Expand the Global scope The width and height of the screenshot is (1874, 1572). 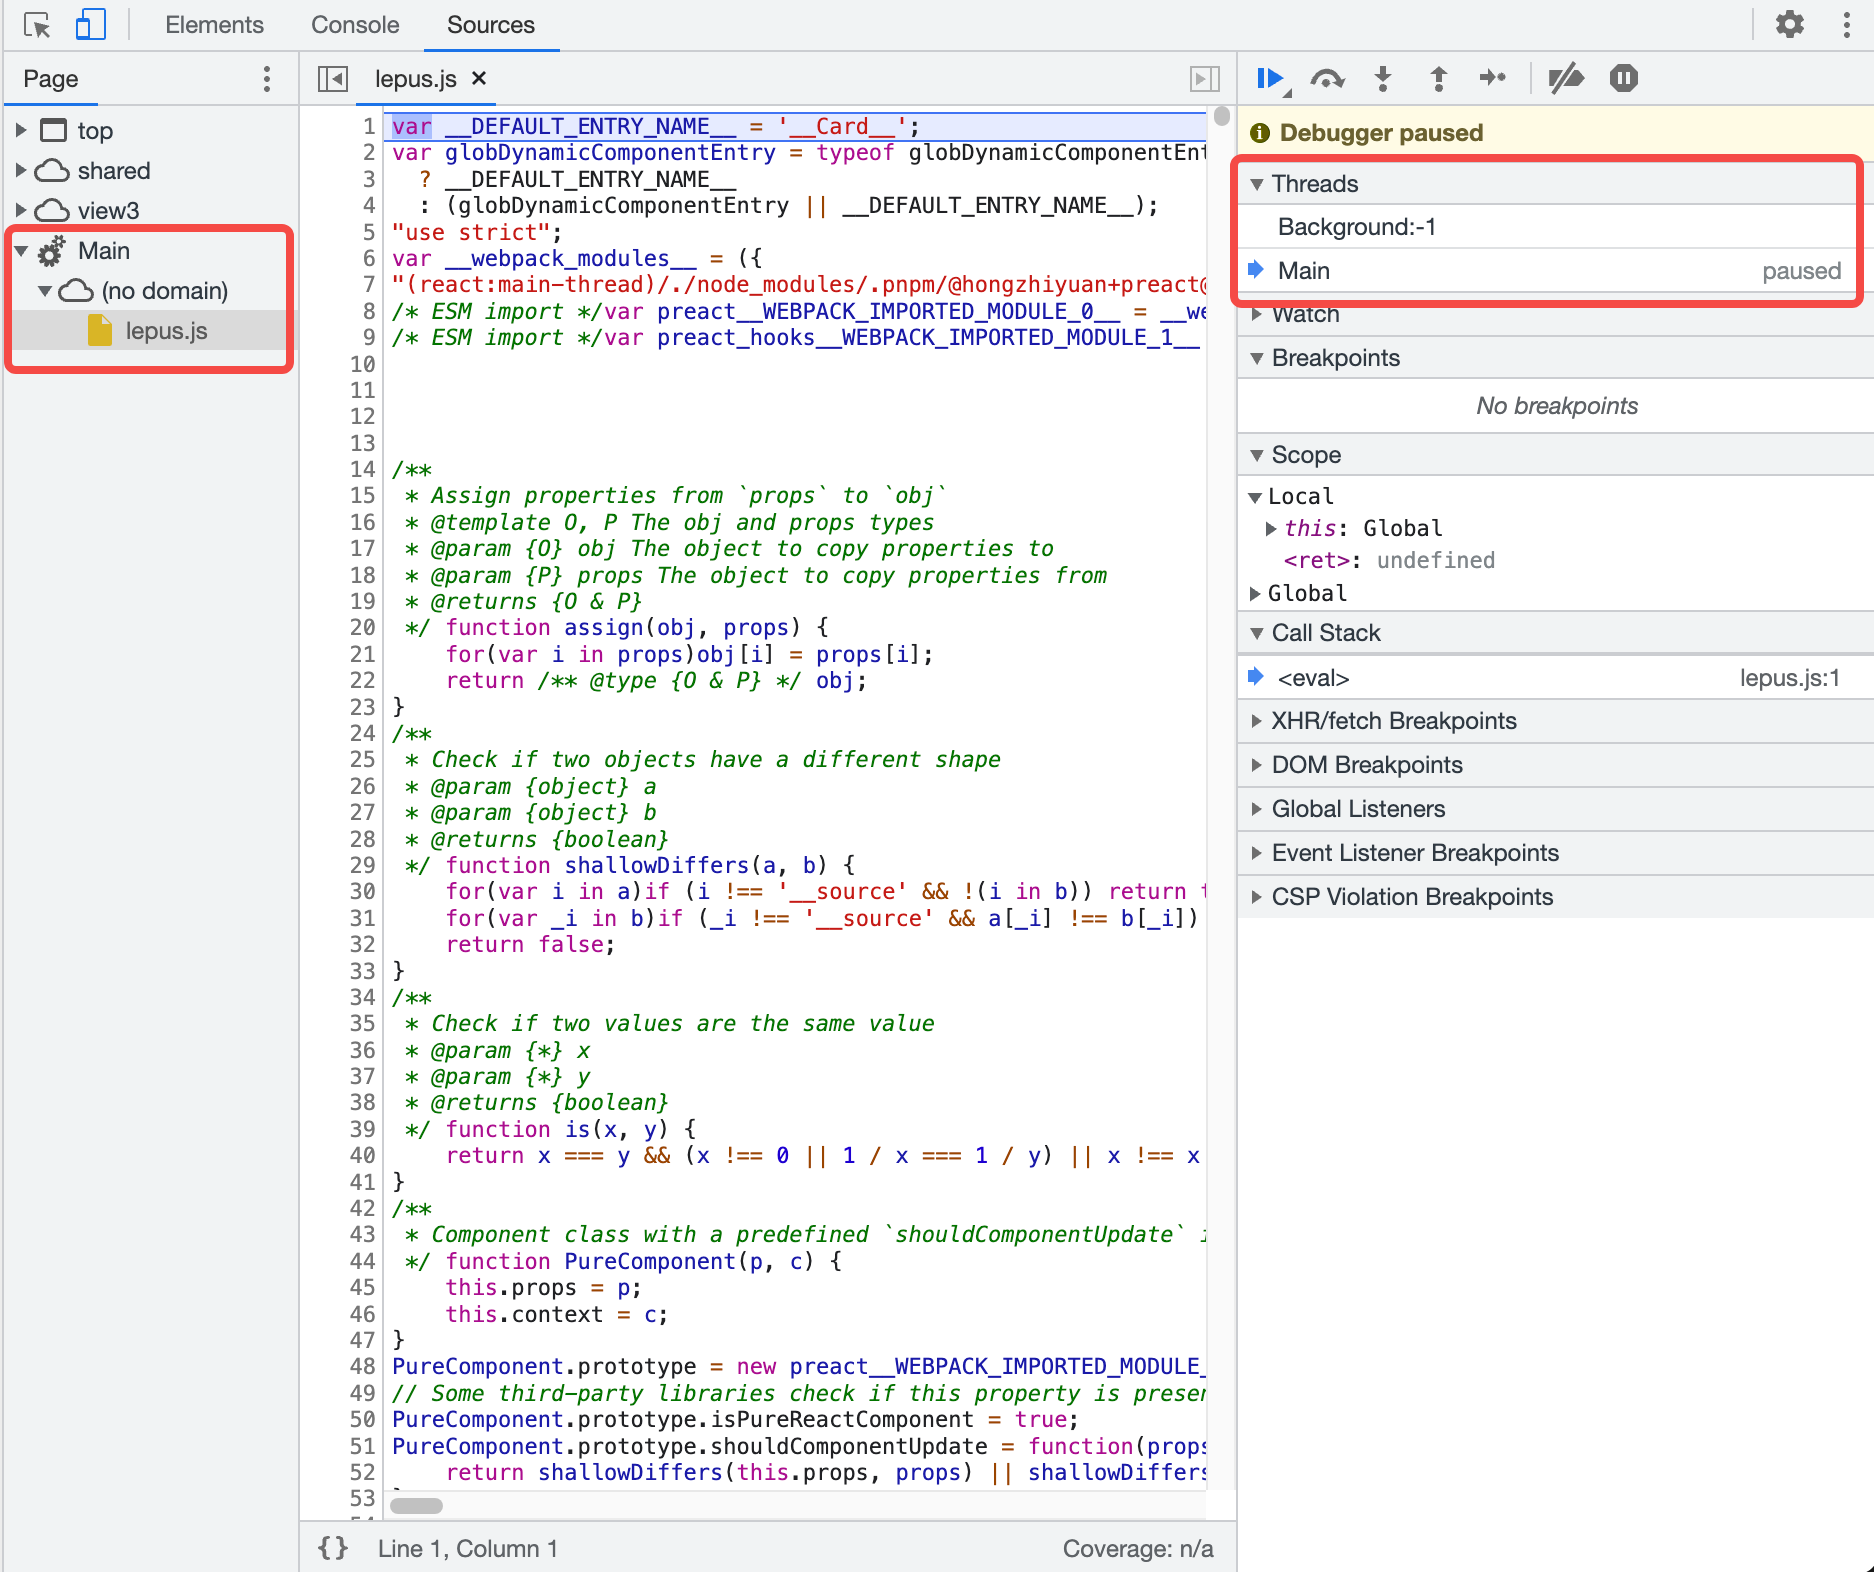click(x=1254, y=593)
